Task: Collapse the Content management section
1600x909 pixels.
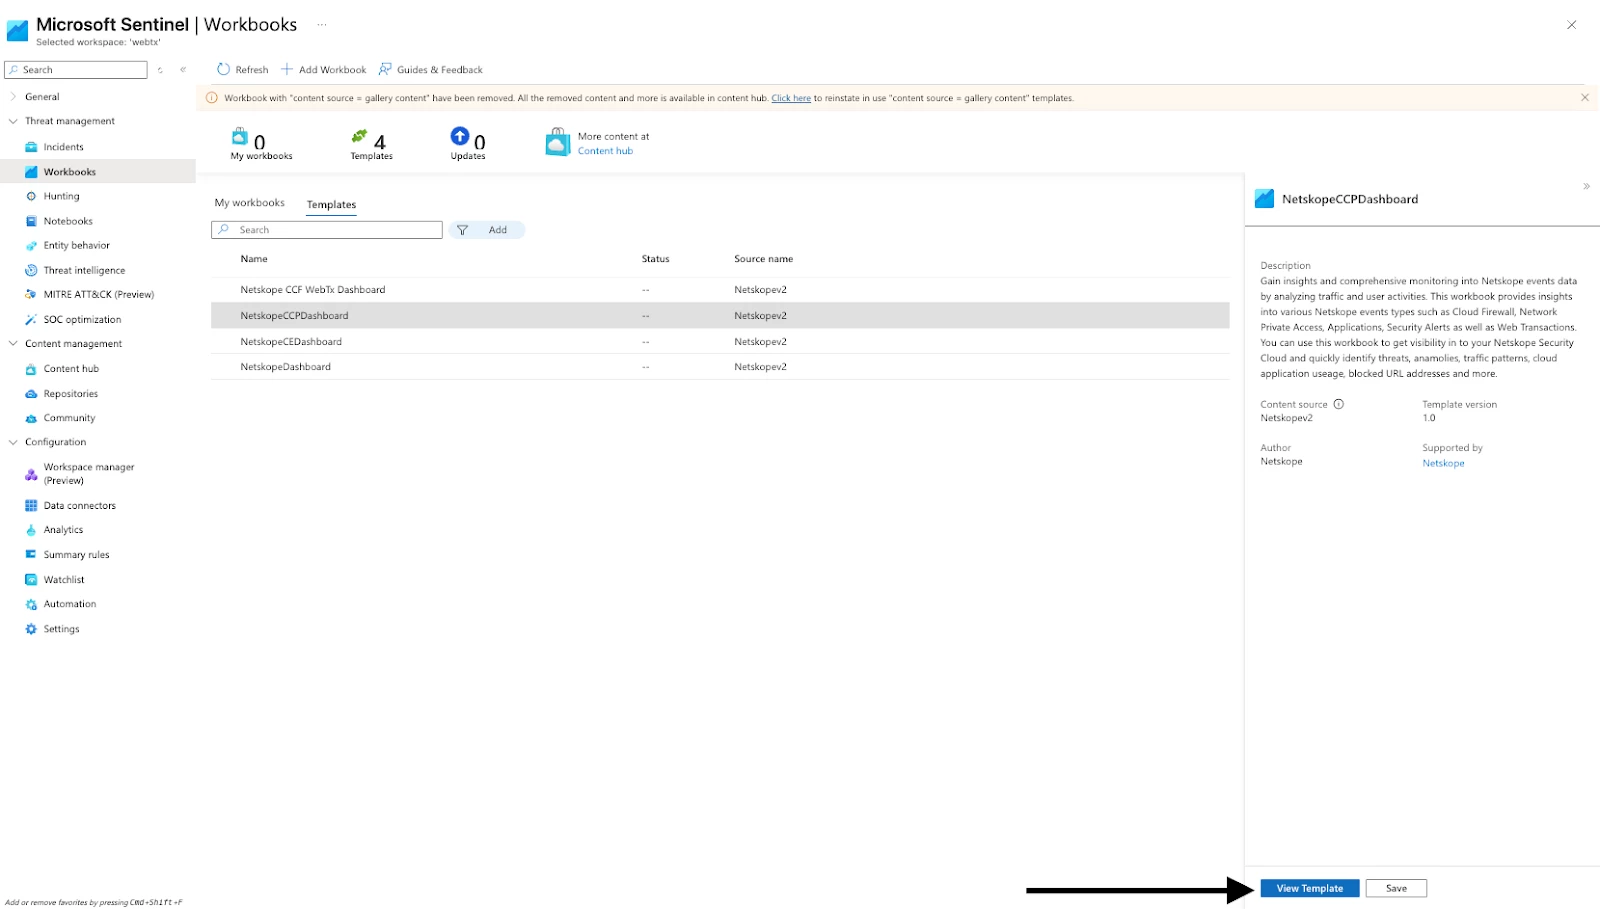Action: point(13,343)
